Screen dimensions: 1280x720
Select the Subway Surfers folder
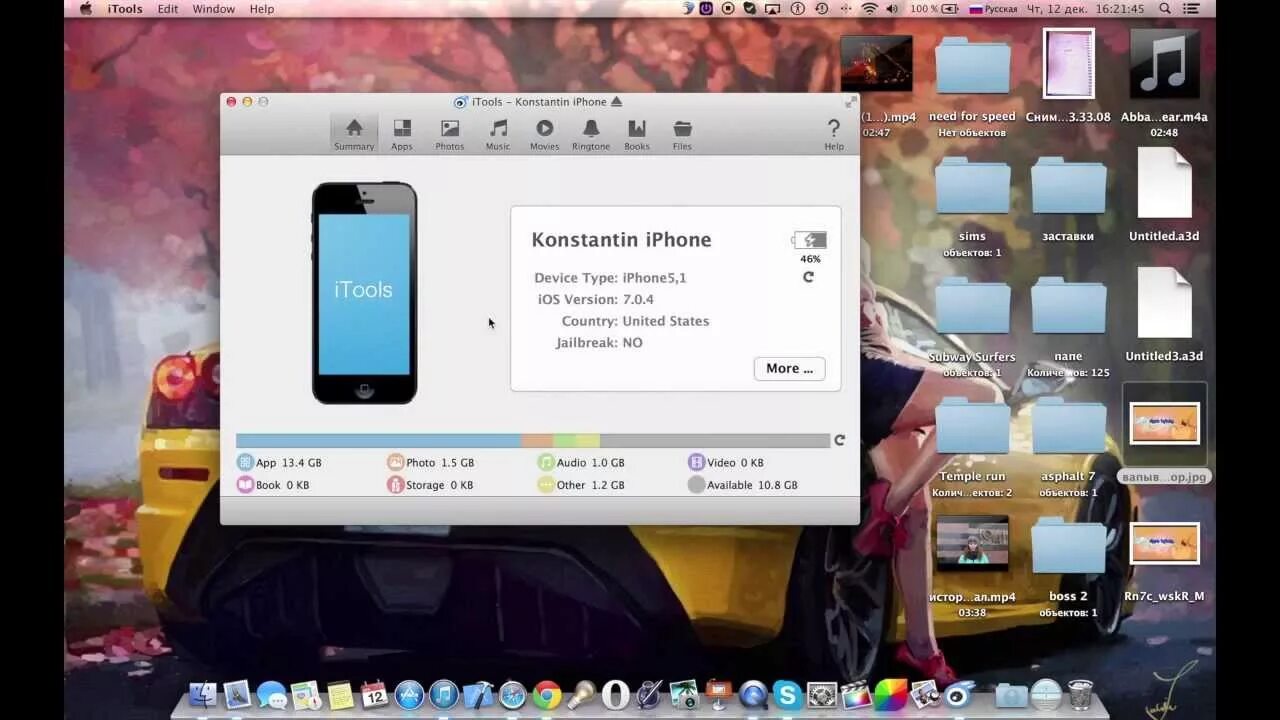click(972, 307)
